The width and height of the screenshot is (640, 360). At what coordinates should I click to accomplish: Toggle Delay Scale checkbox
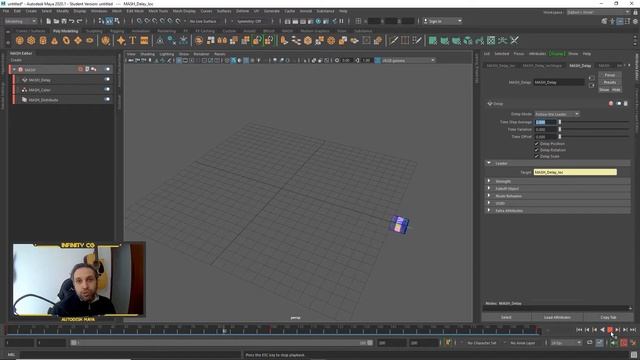tap(537, 156)
